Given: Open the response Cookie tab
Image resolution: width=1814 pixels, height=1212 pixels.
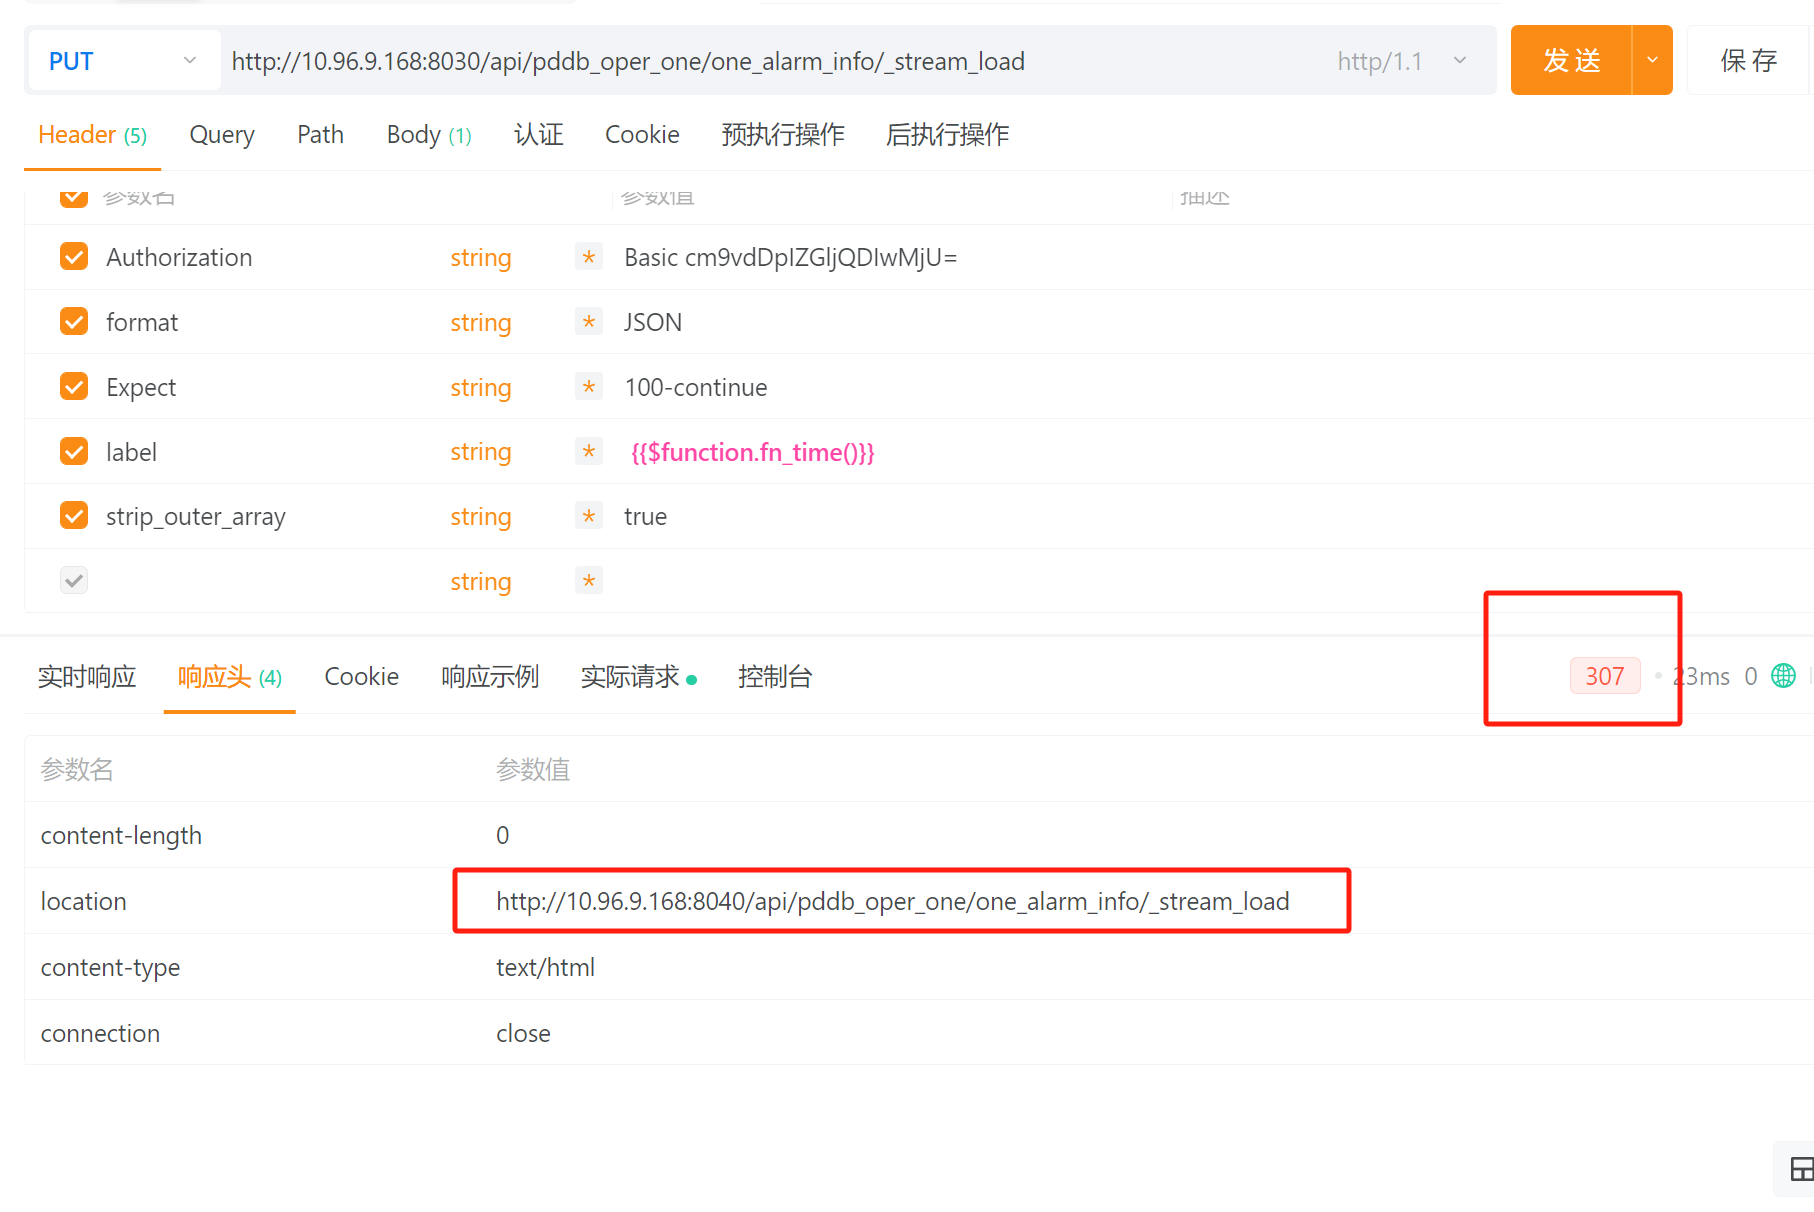Looking at the screenshot, I should point(361,677).
